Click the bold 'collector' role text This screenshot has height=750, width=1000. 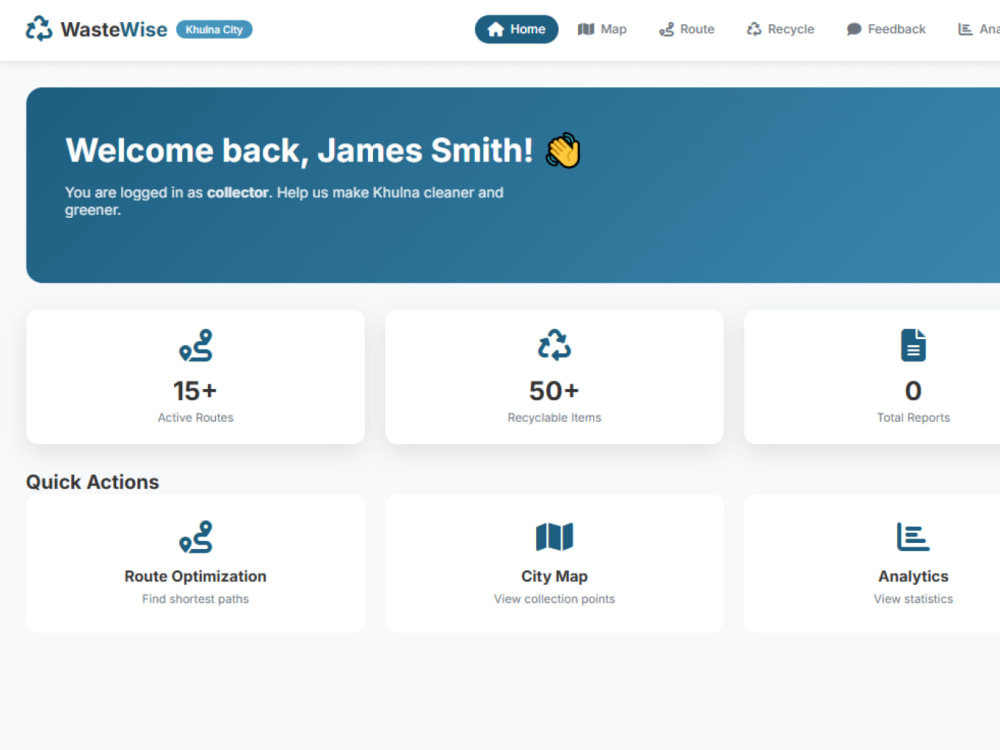237,193
